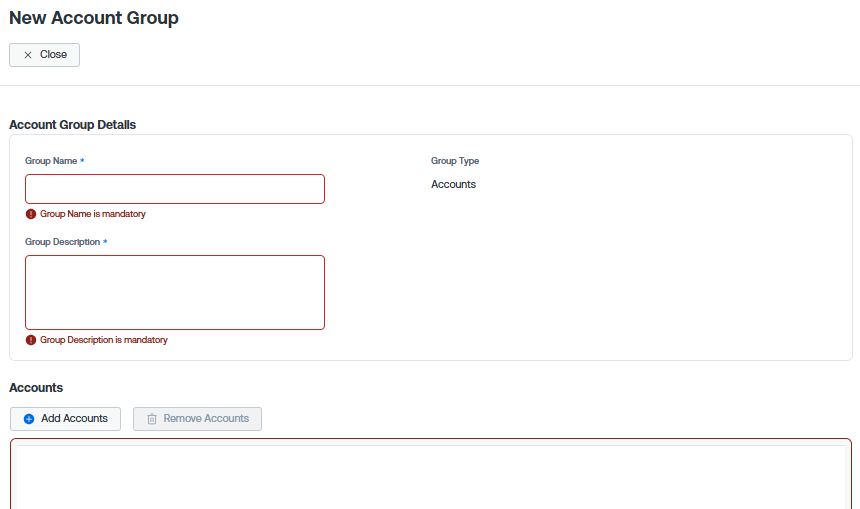Image resolution: width=860 pixels, height=509 pixels.
Task: Click the 'Account Group Details' section heading
Action: click(72, 125)
